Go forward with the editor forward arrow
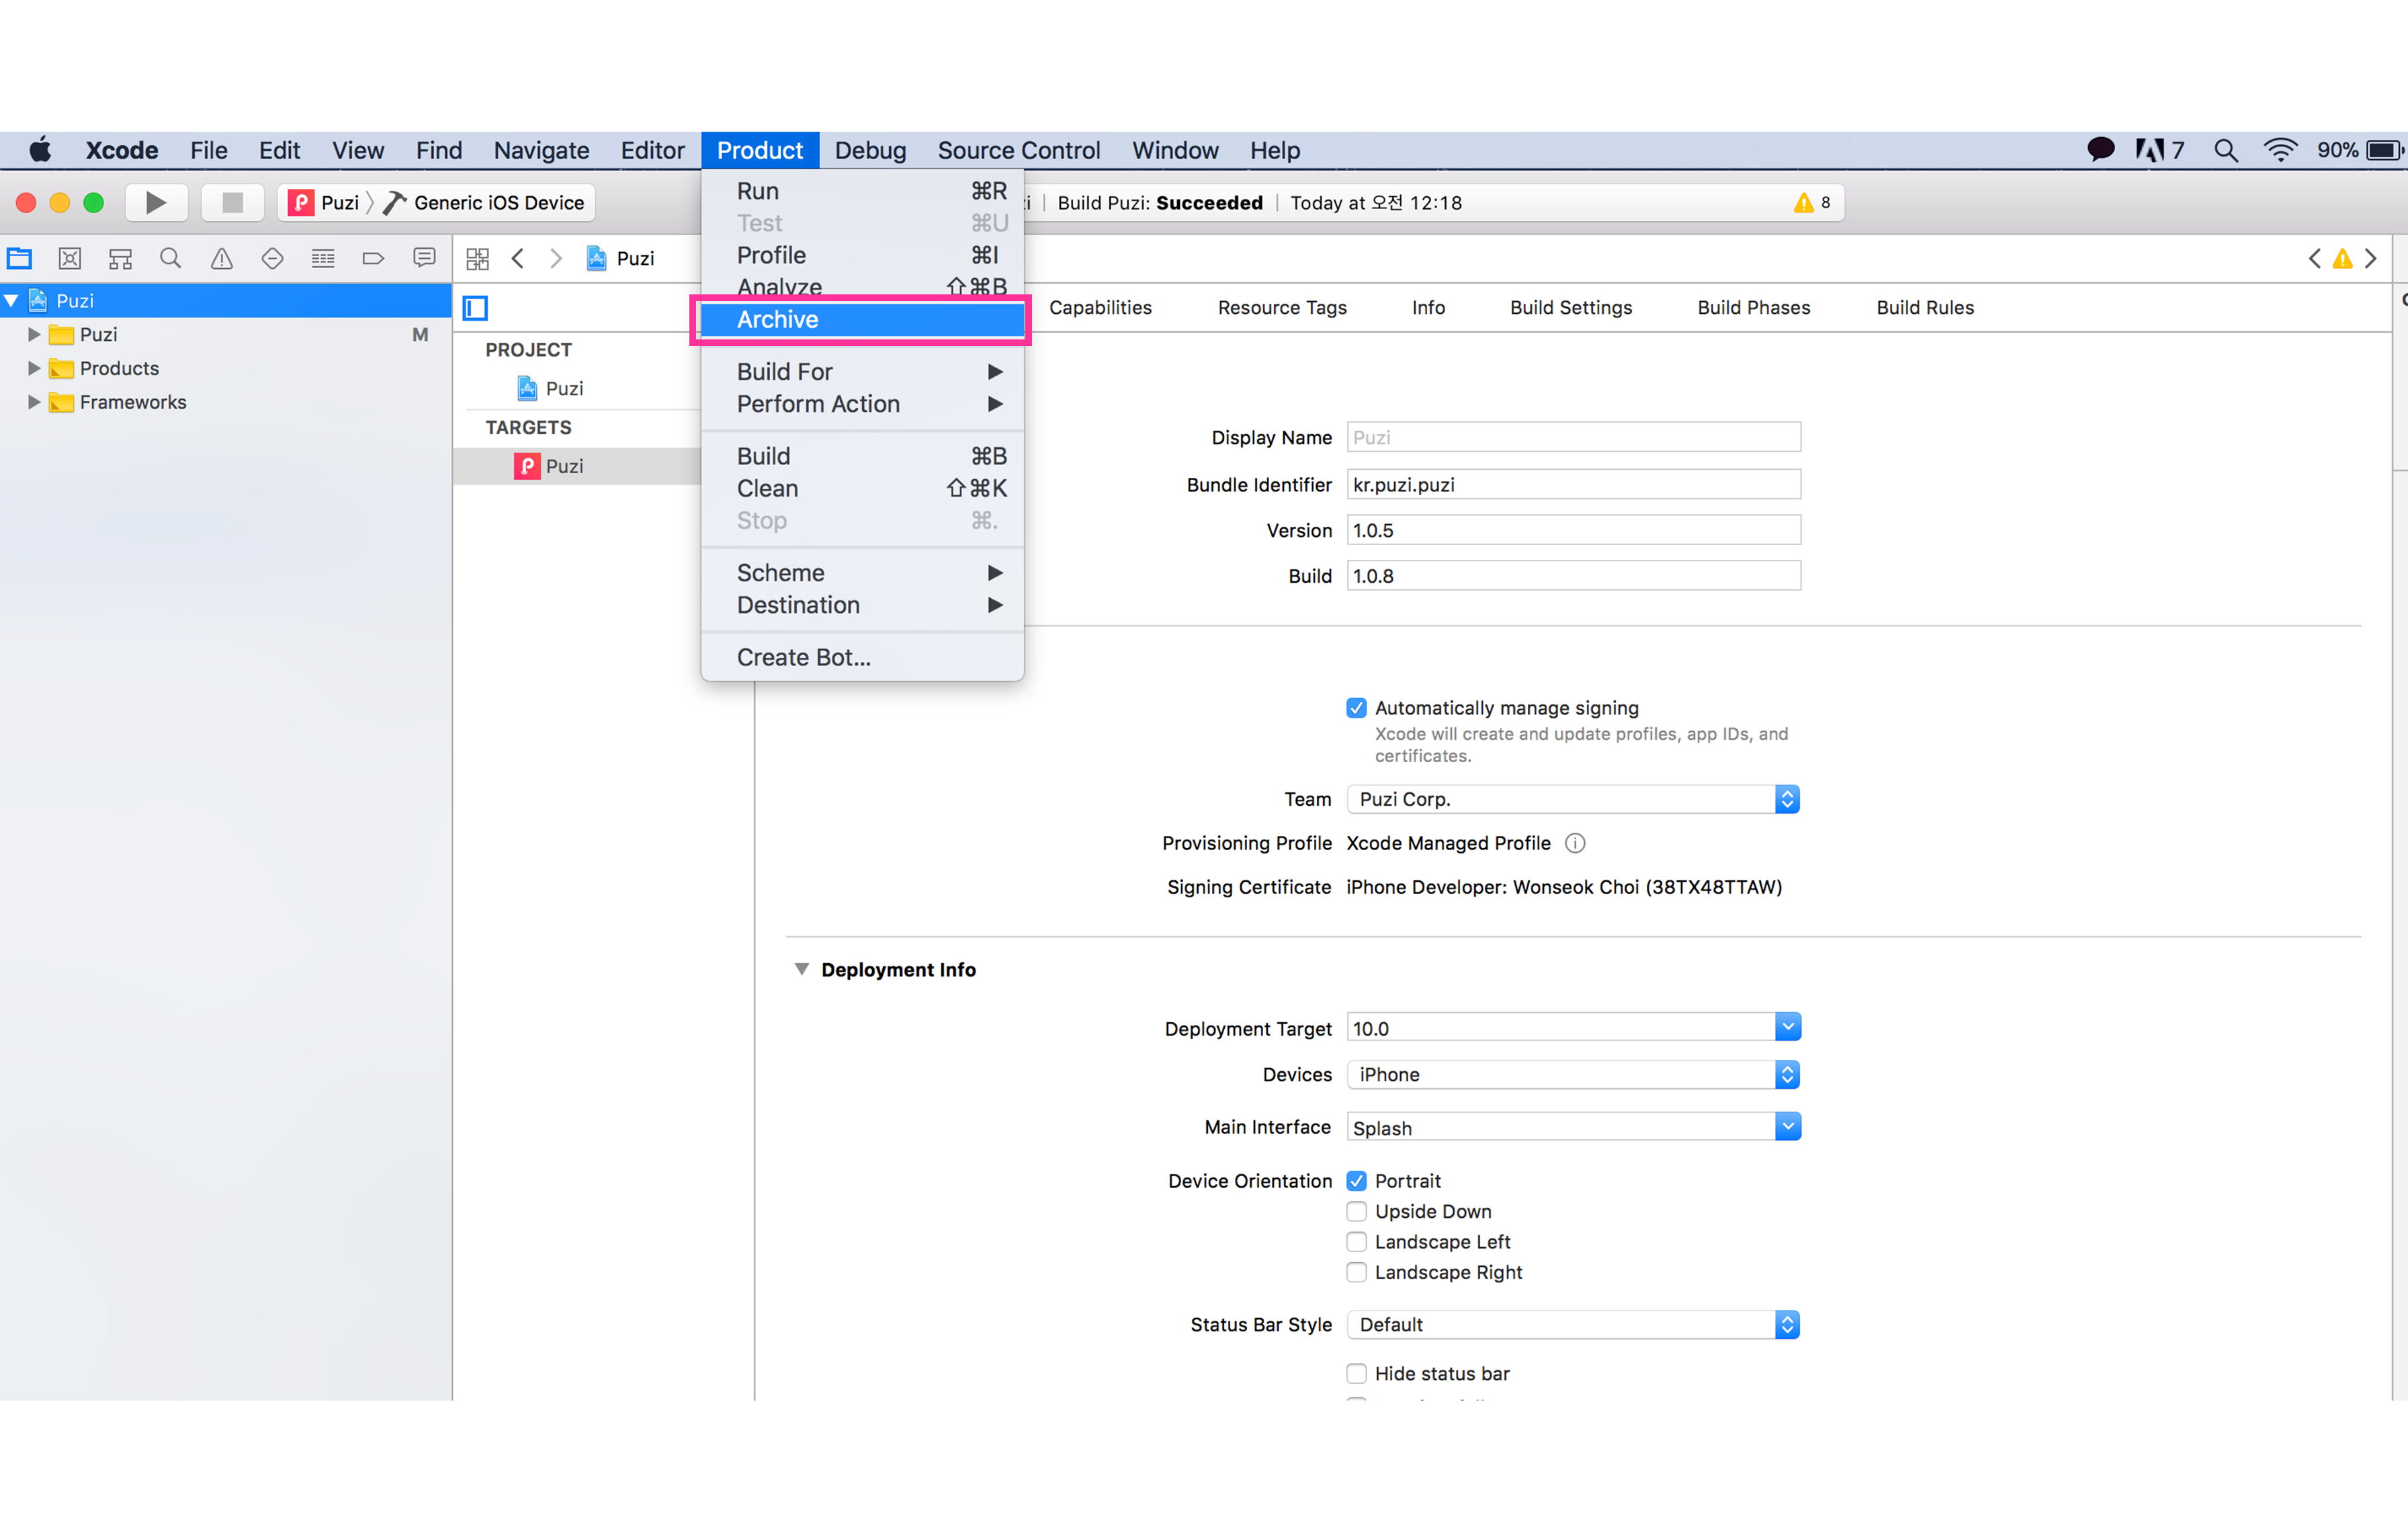2408x1531 pixels. 556,259
